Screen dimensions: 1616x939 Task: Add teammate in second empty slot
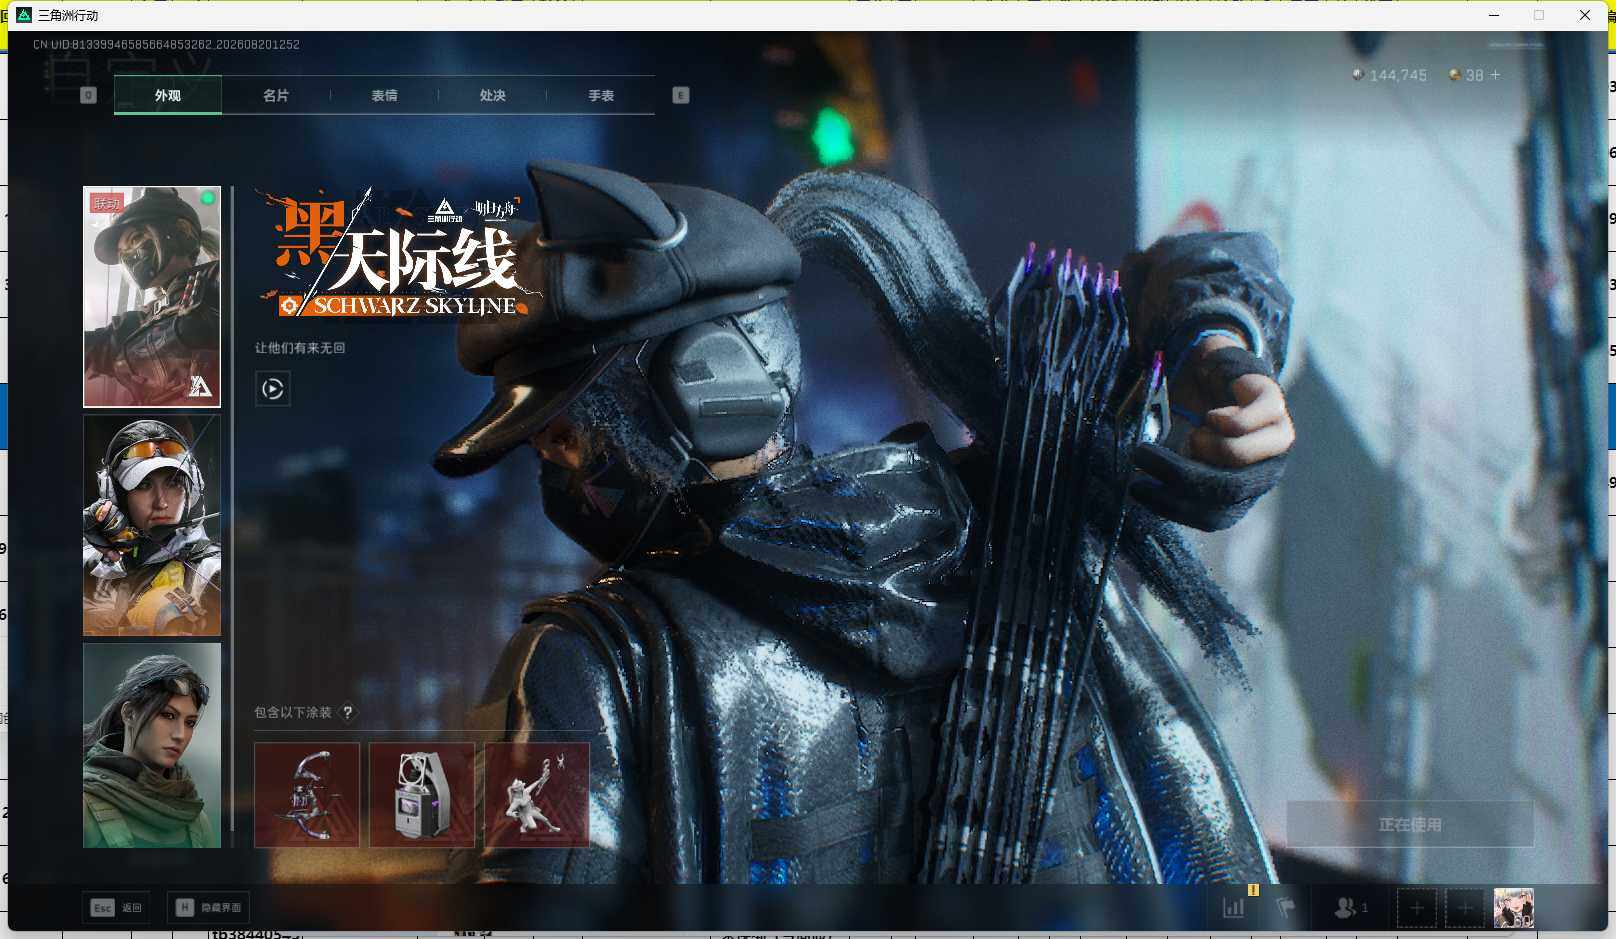[1465, 908]
